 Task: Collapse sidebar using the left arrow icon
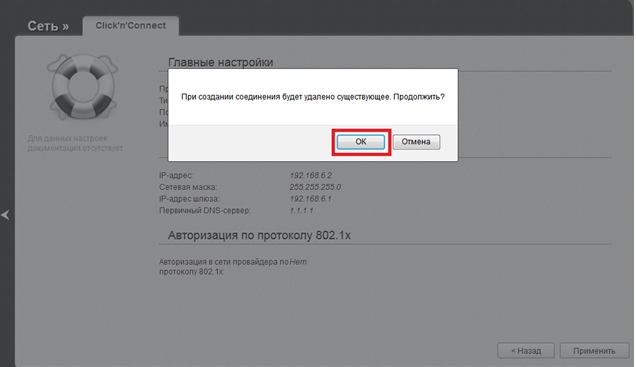pyautogui.click(x=5, y=215)
